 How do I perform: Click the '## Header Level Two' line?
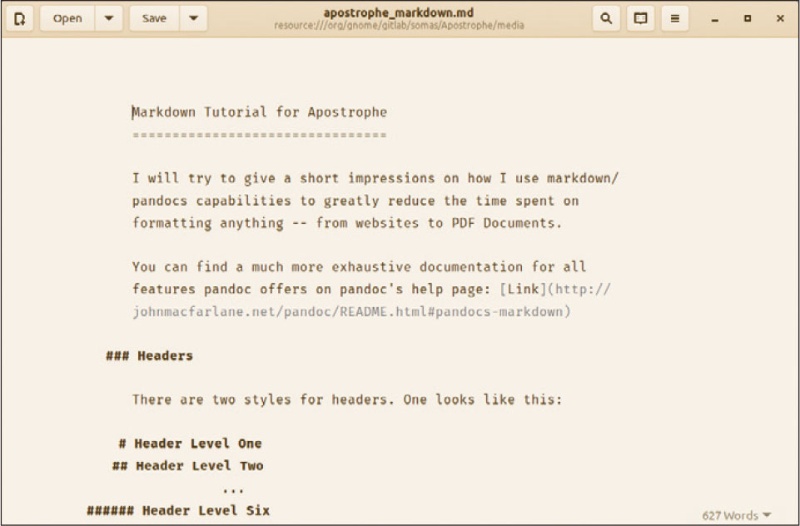(188, 466)
